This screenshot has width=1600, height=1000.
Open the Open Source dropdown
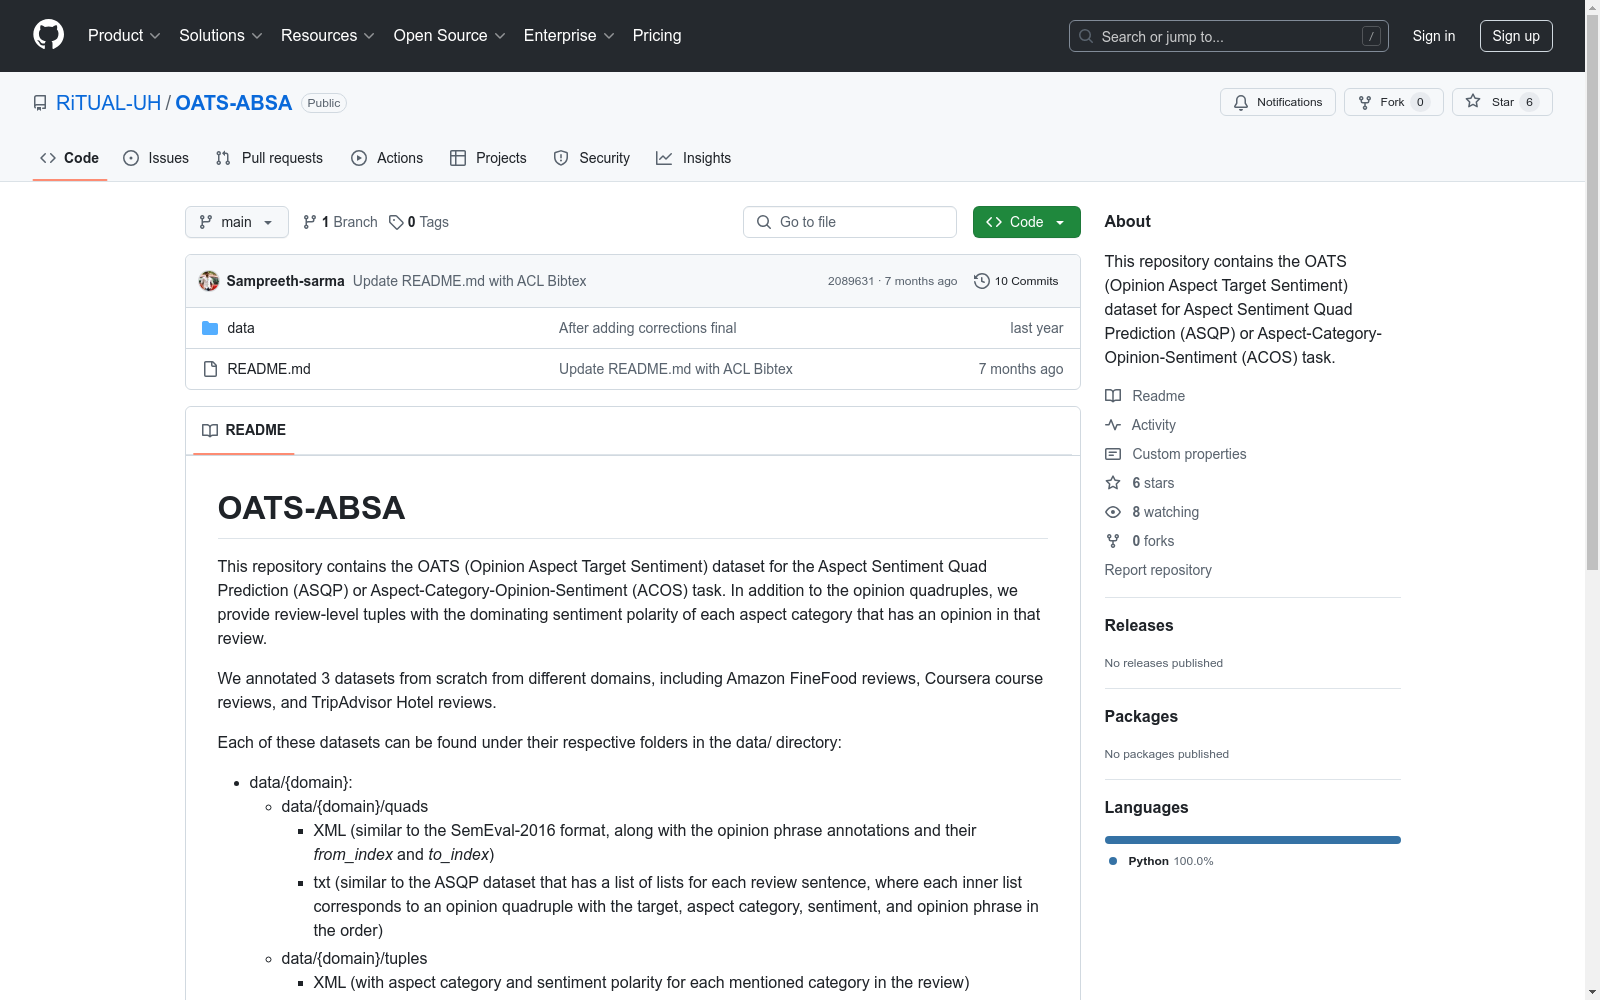[449, 35]
